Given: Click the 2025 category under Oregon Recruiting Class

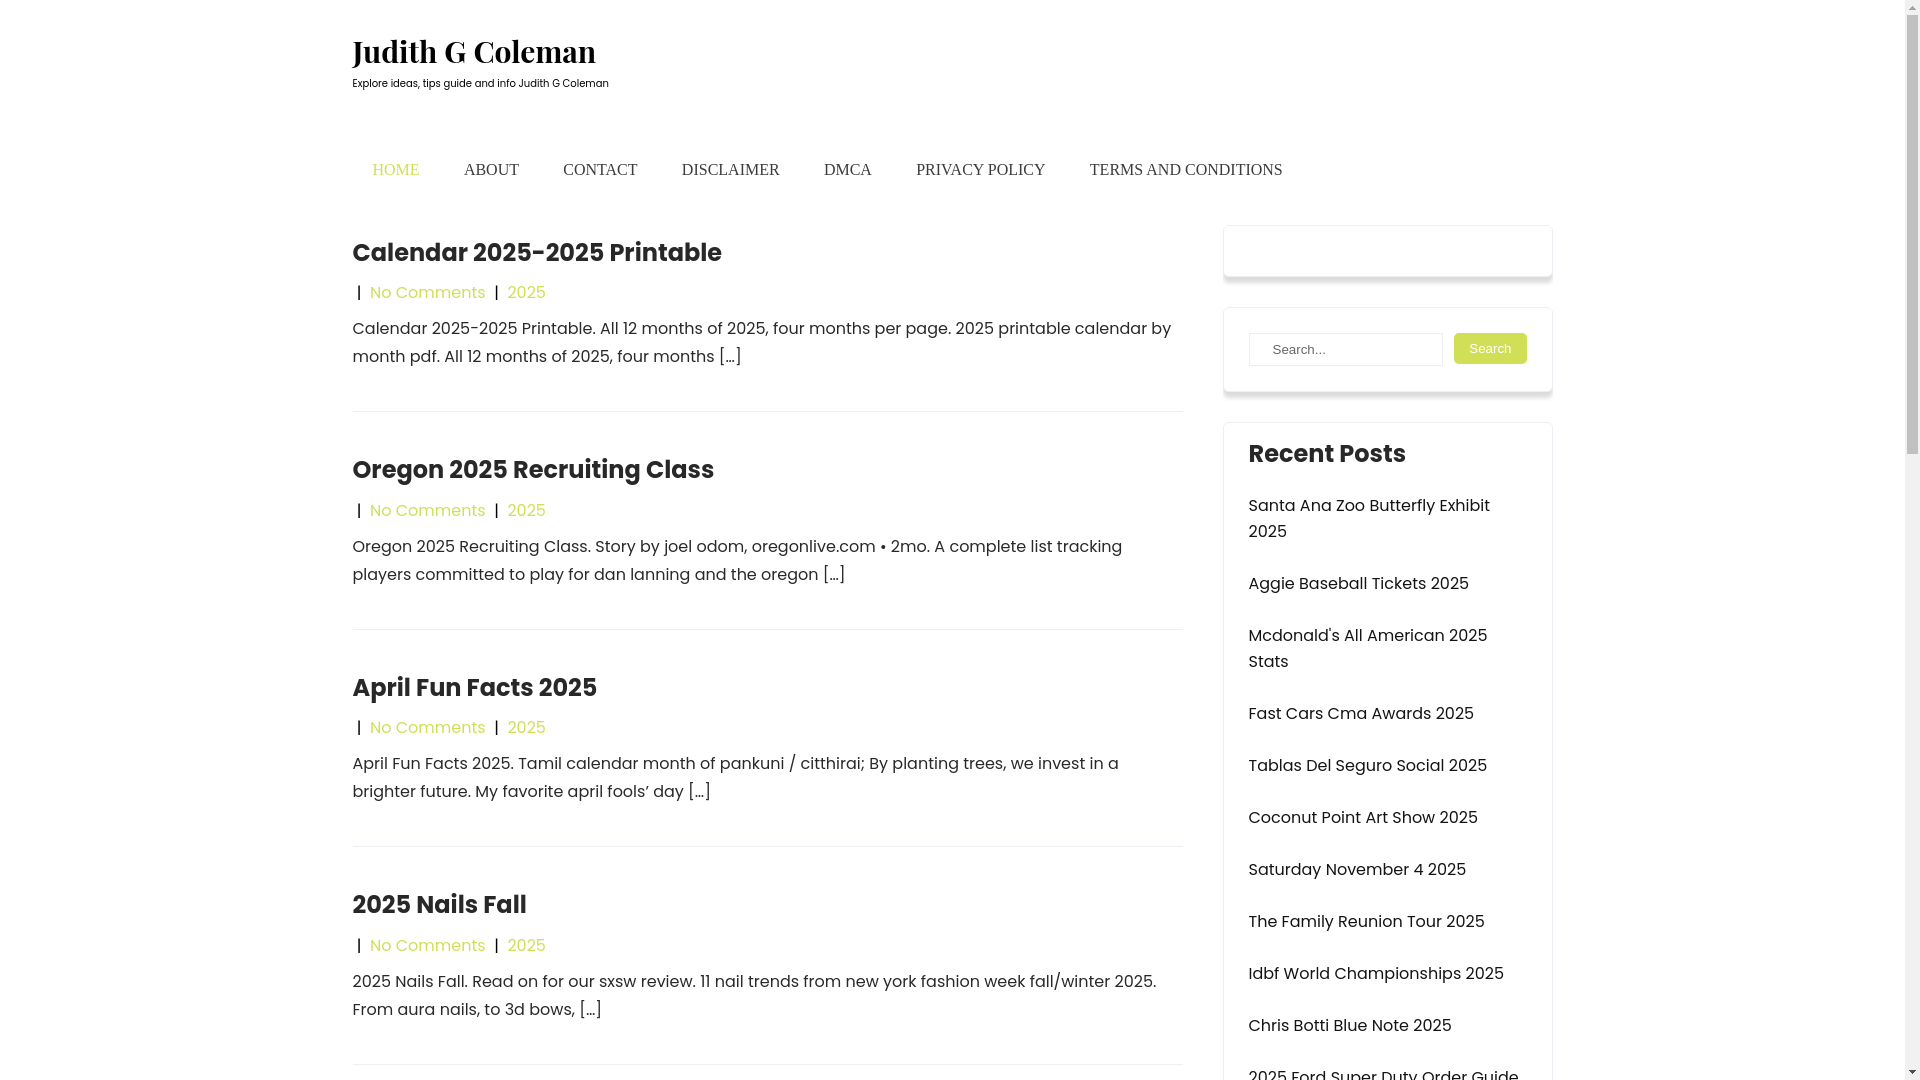Looking at the screenshot, I should pos(526,511).
